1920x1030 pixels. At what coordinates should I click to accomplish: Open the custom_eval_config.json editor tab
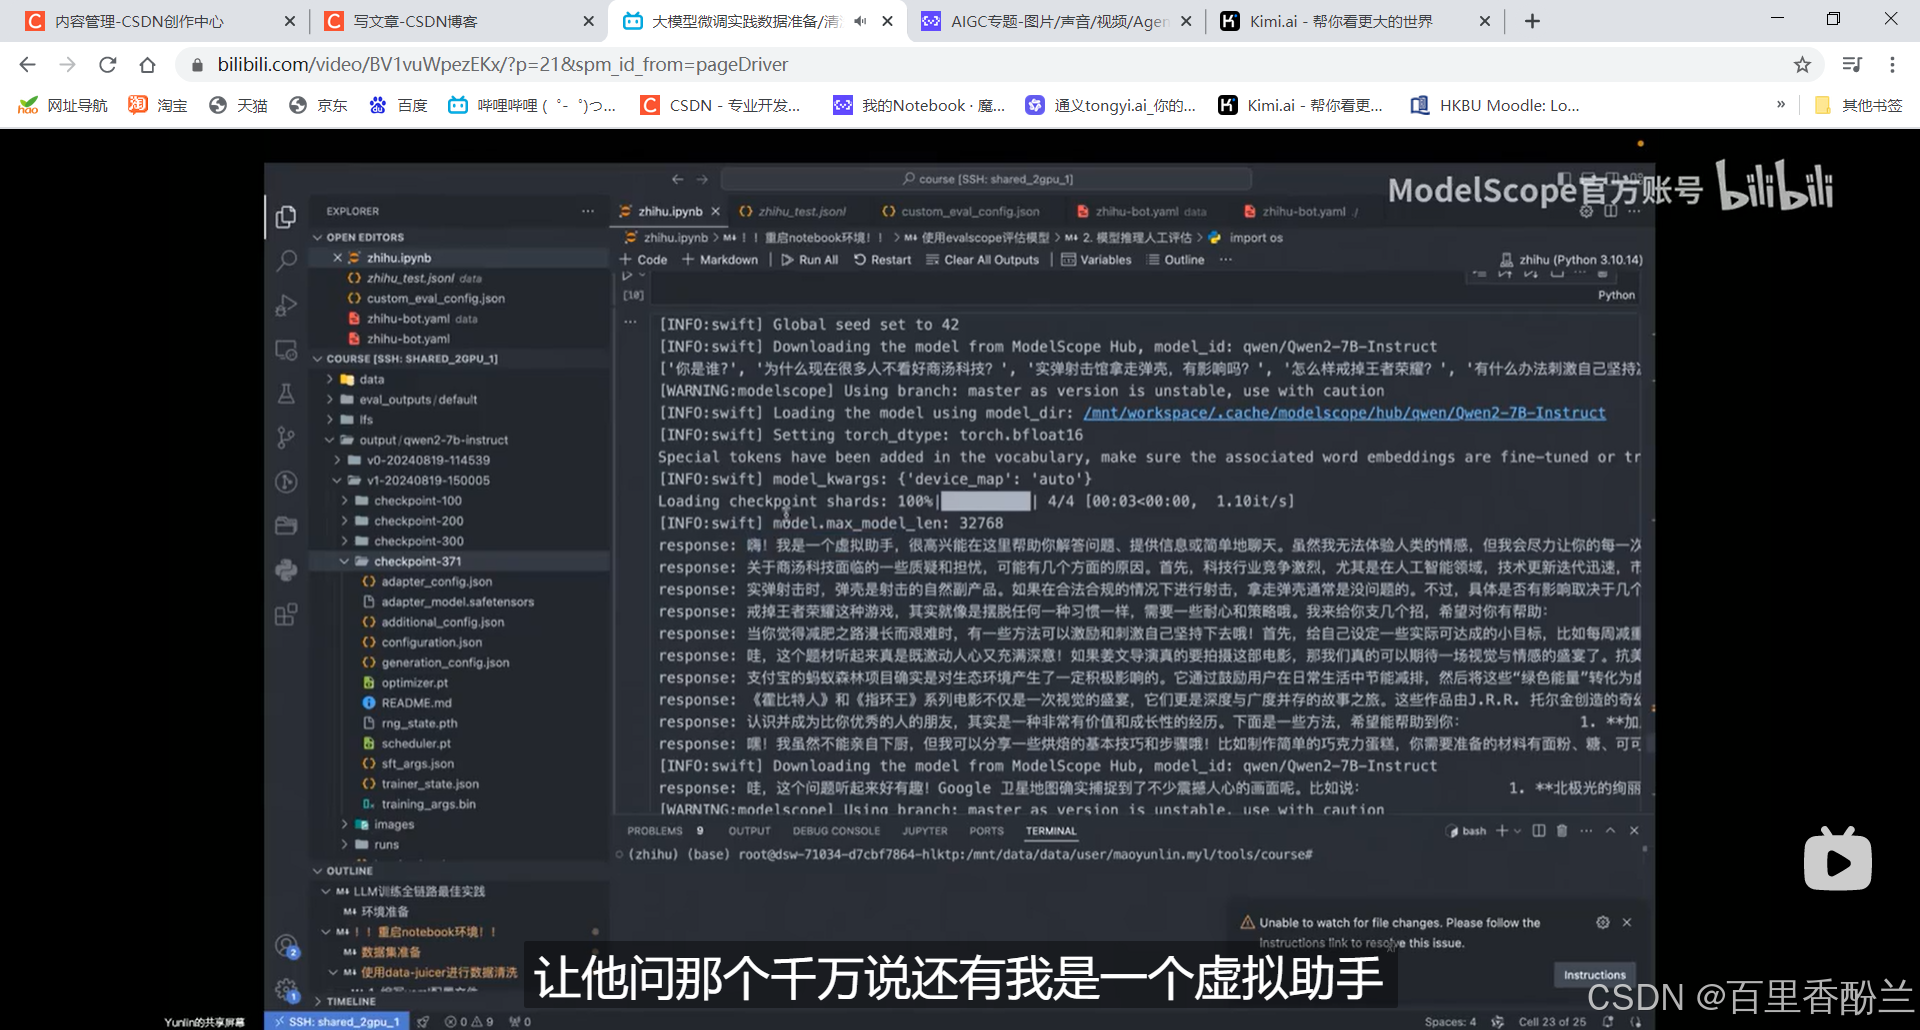(x=960, y=212)
